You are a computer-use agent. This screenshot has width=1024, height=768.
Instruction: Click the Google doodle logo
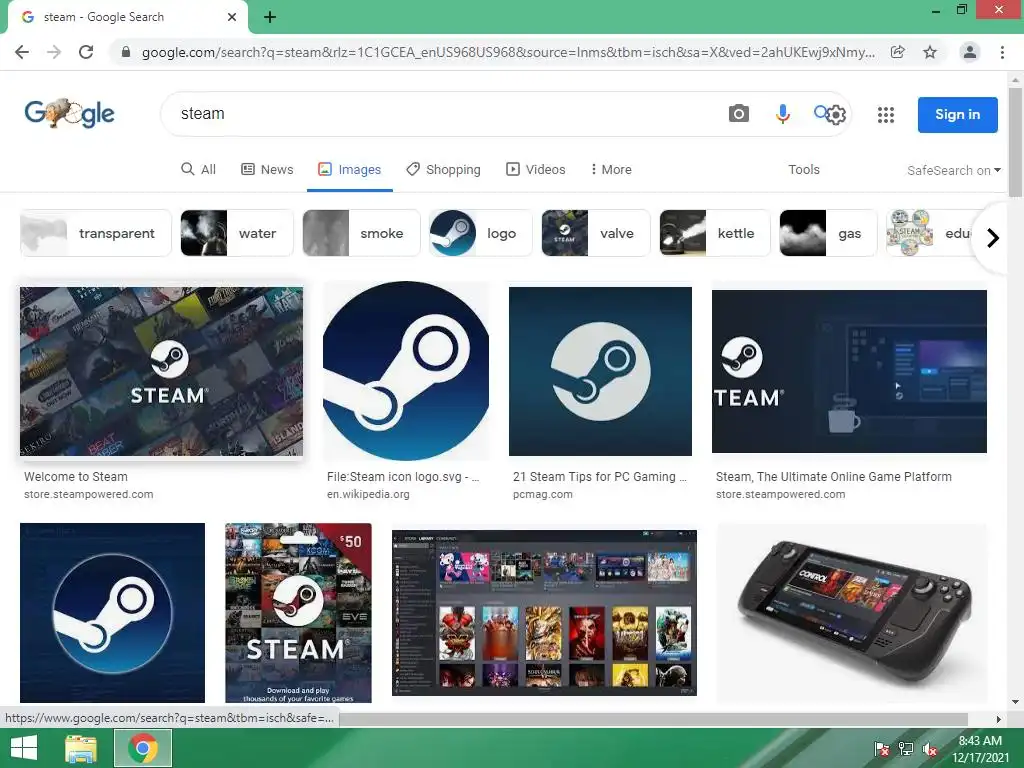pos(69,114)
